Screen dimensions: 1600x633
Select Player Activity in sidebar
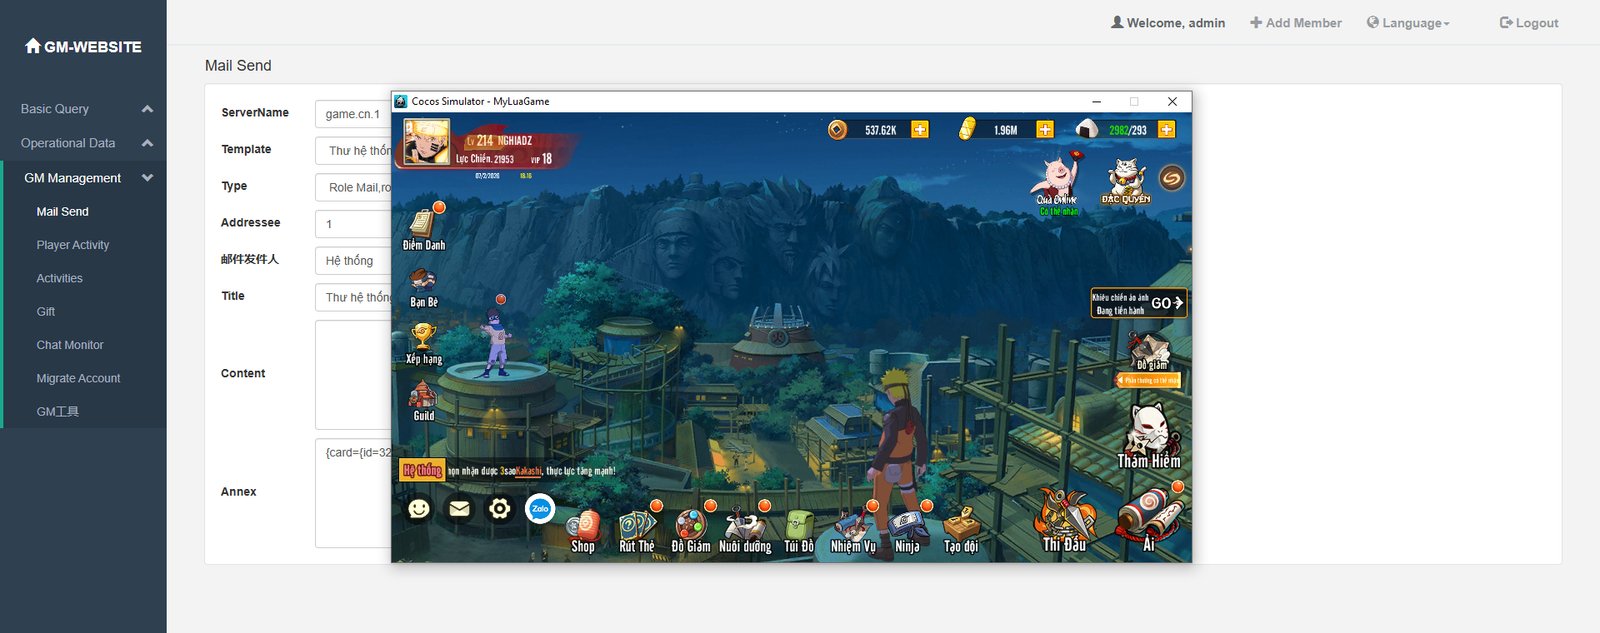[x=73, y=245]
